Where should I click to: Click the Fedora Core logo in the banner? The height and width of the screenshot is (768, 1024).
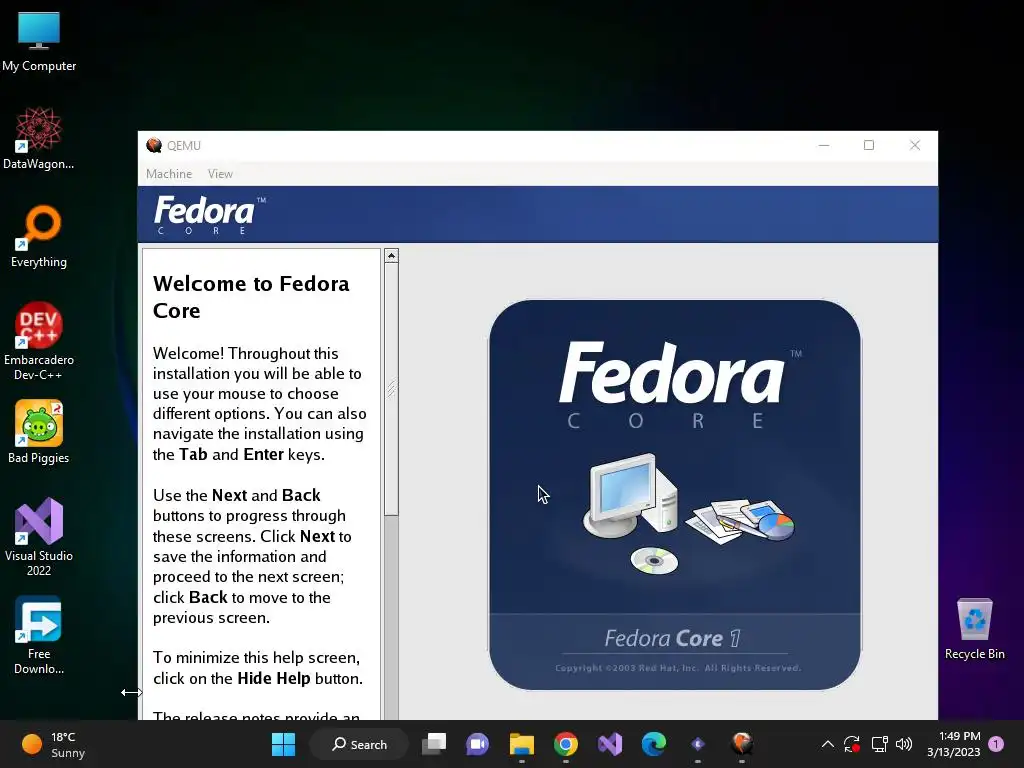click(209, 215)
